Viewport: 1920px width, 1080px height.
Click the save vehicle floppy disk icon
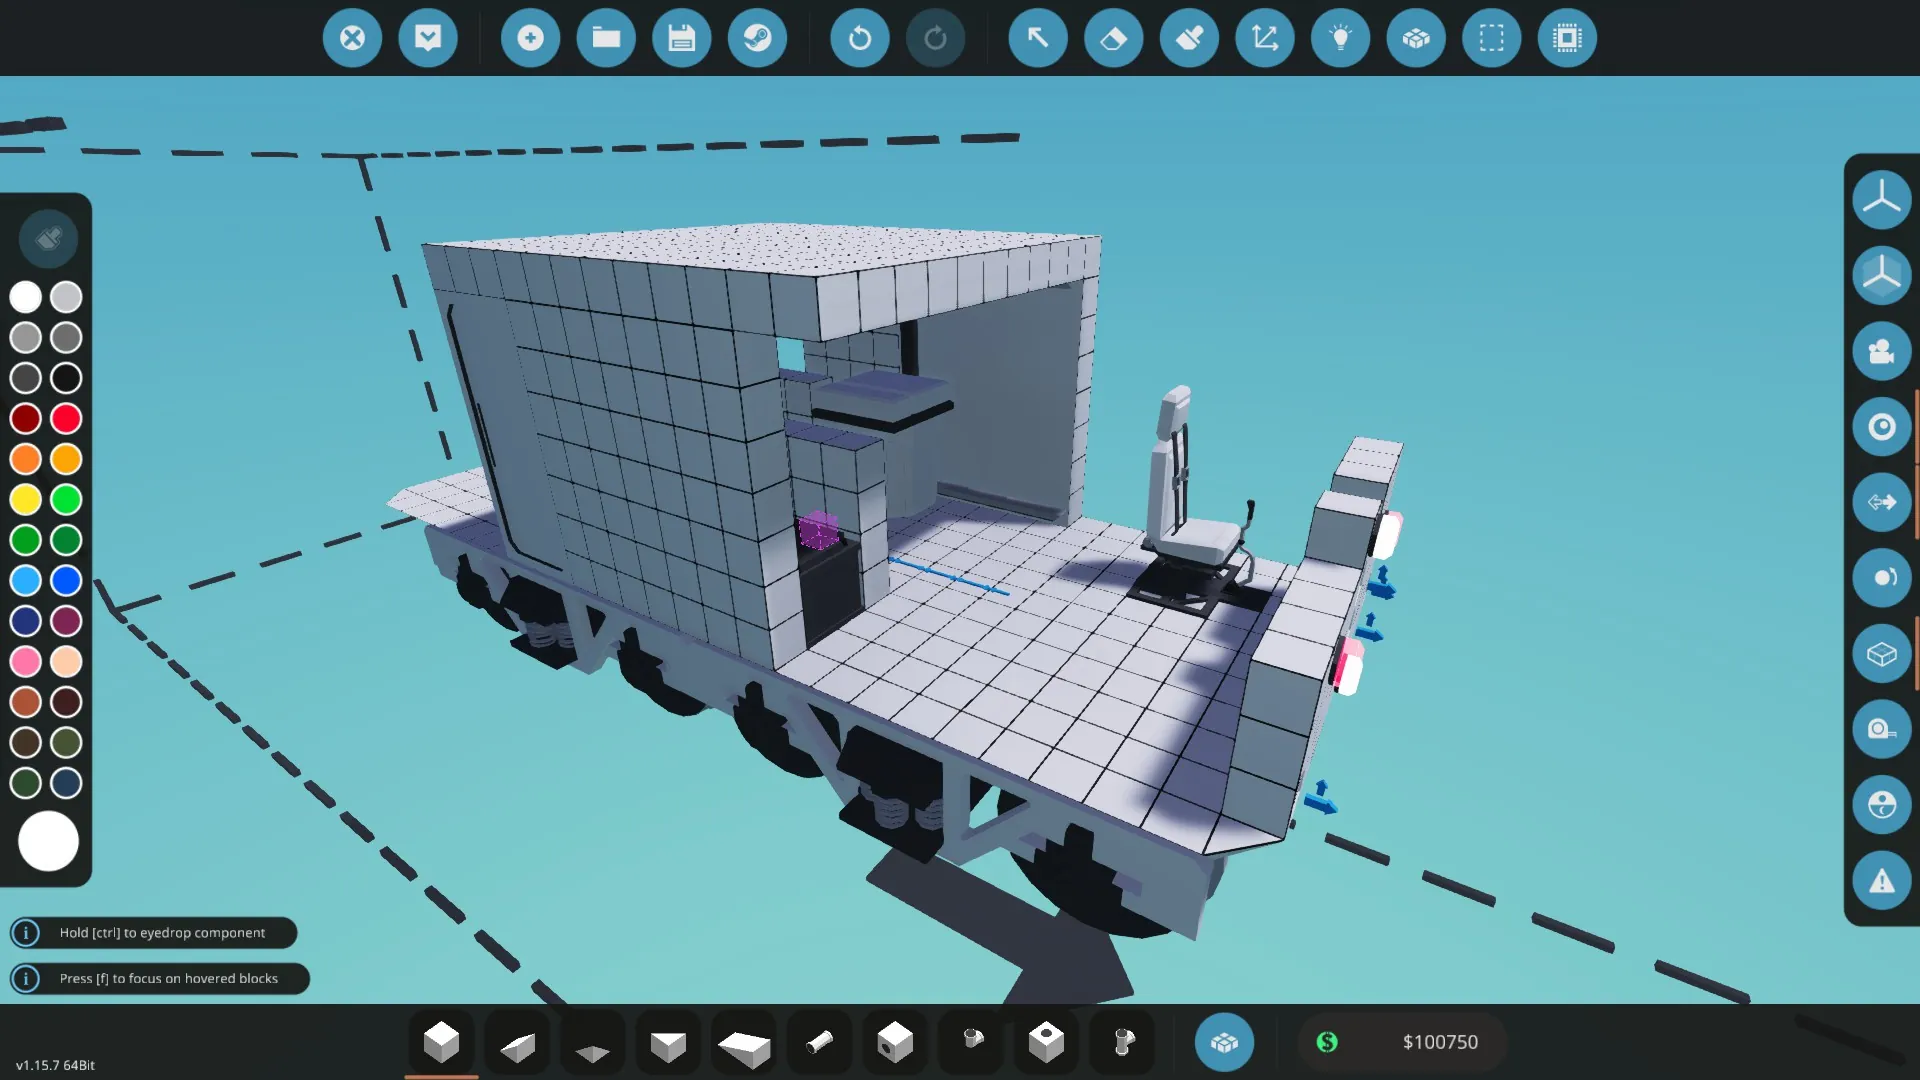(x=682, y=38)
